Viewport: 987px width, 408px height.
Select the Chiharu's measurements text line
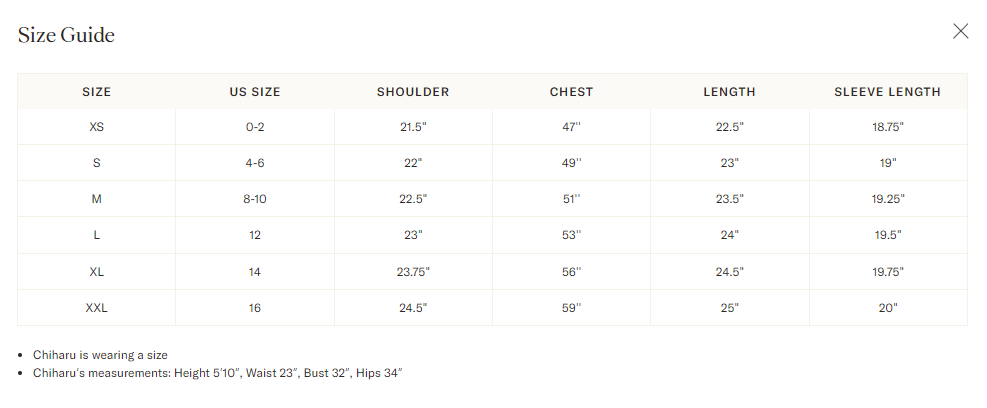(217, 373)
